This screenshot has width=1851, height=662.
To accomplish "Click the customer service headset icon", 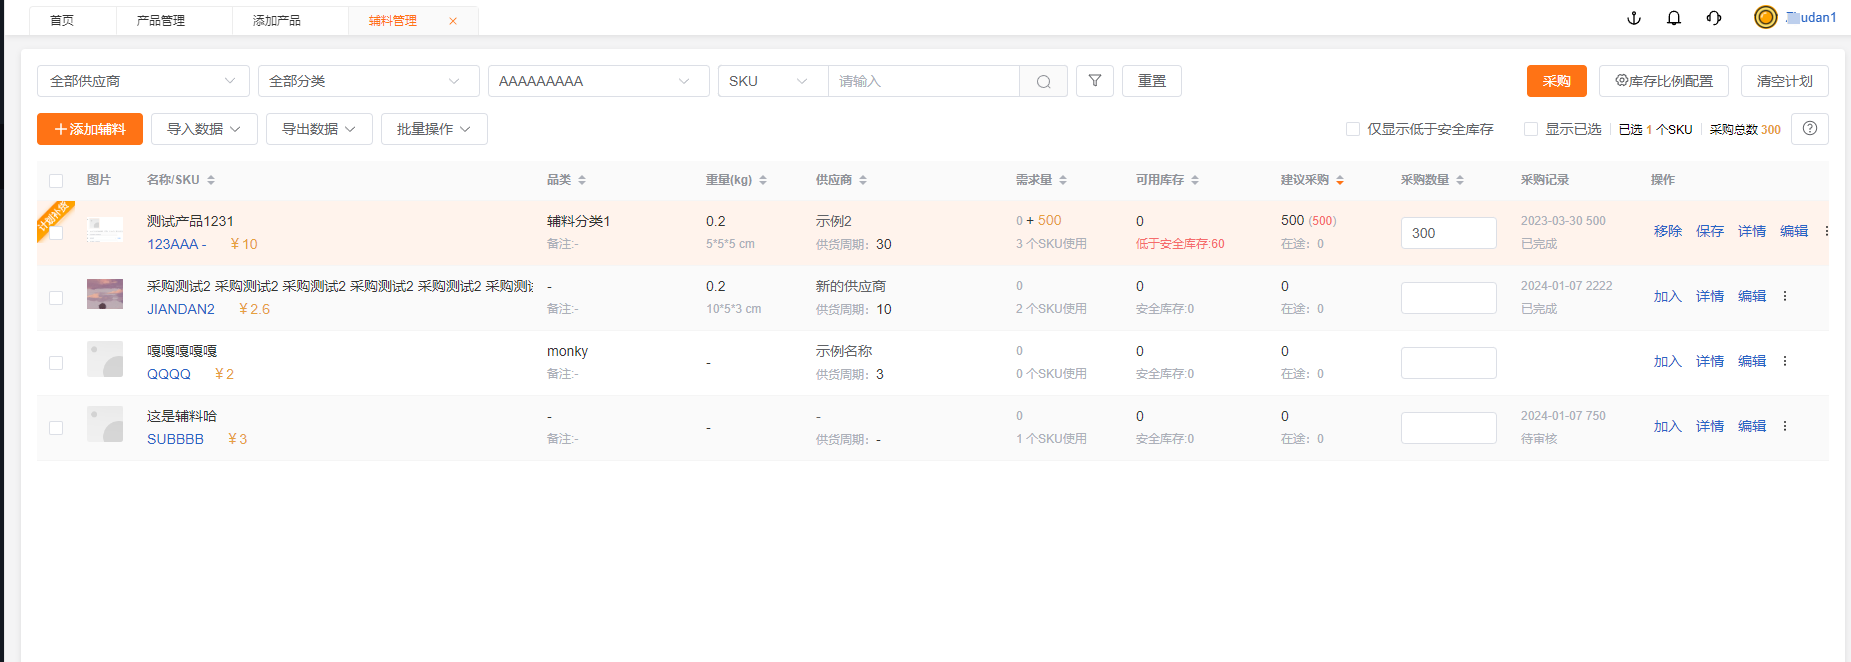I will 1714,18.
